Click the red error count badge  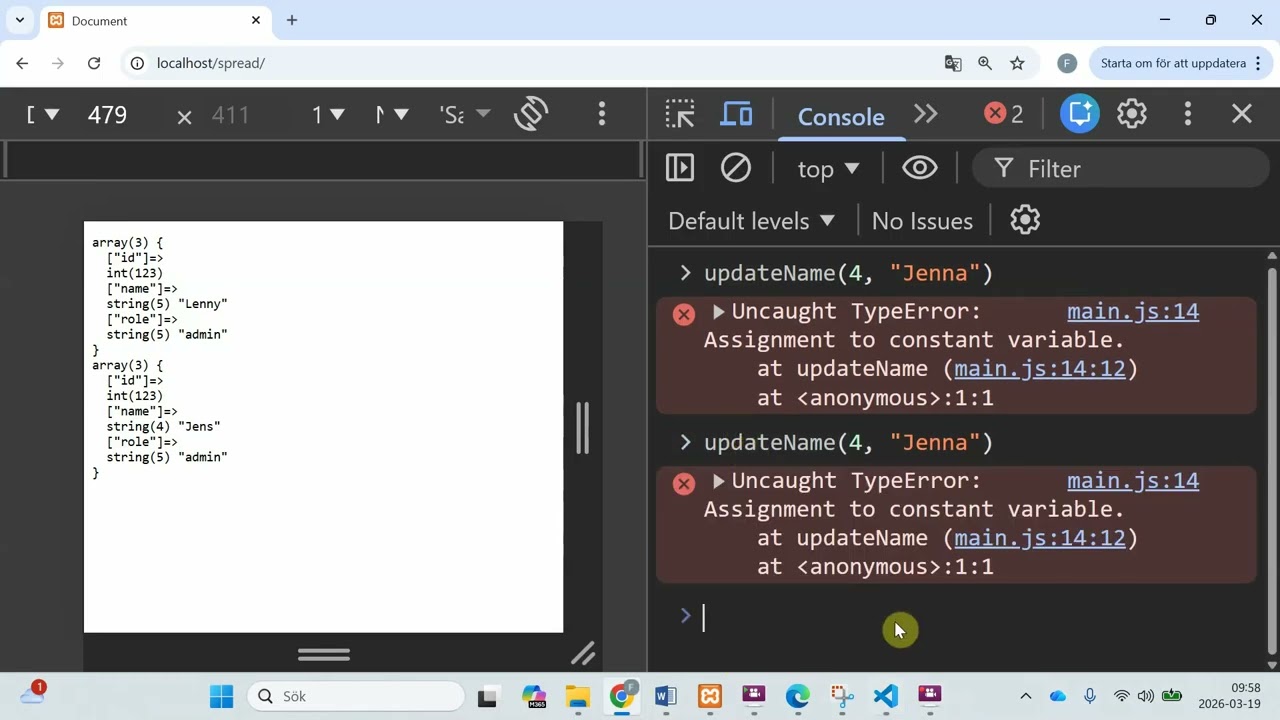click(x=1004, y=114)
